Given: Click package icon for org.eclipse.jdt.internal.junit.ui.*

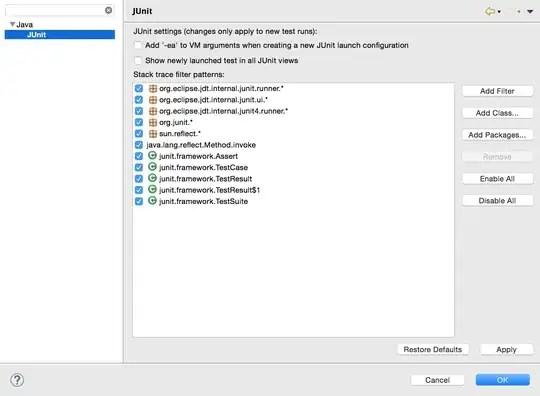Looking at the screenshot, I should coord(153,100).
